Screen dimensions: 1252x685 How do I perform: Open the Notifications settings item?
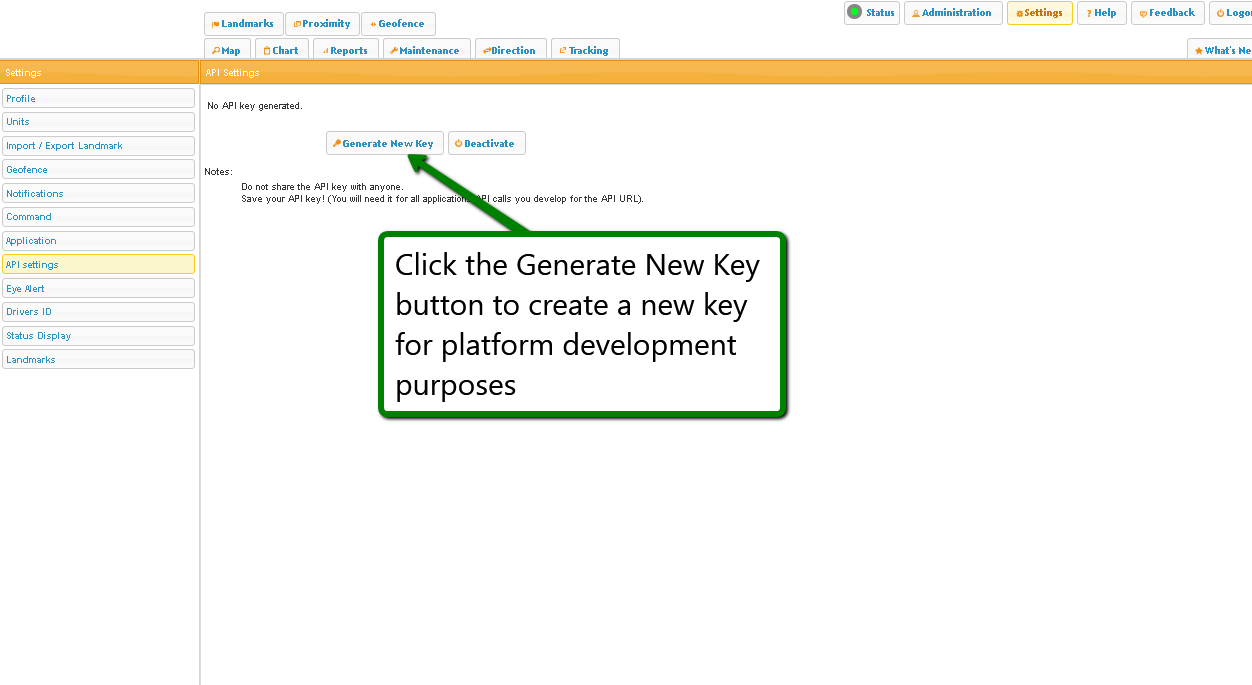[98, 193]
